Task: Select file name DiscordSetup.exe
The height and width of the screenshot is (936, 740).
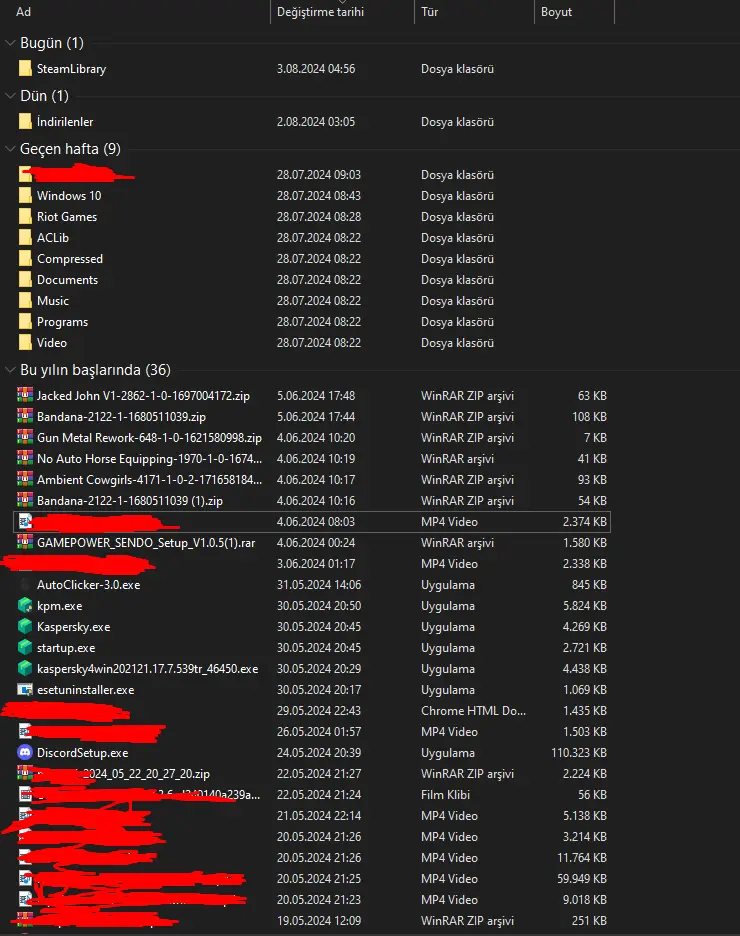Action: coord(82,753)
